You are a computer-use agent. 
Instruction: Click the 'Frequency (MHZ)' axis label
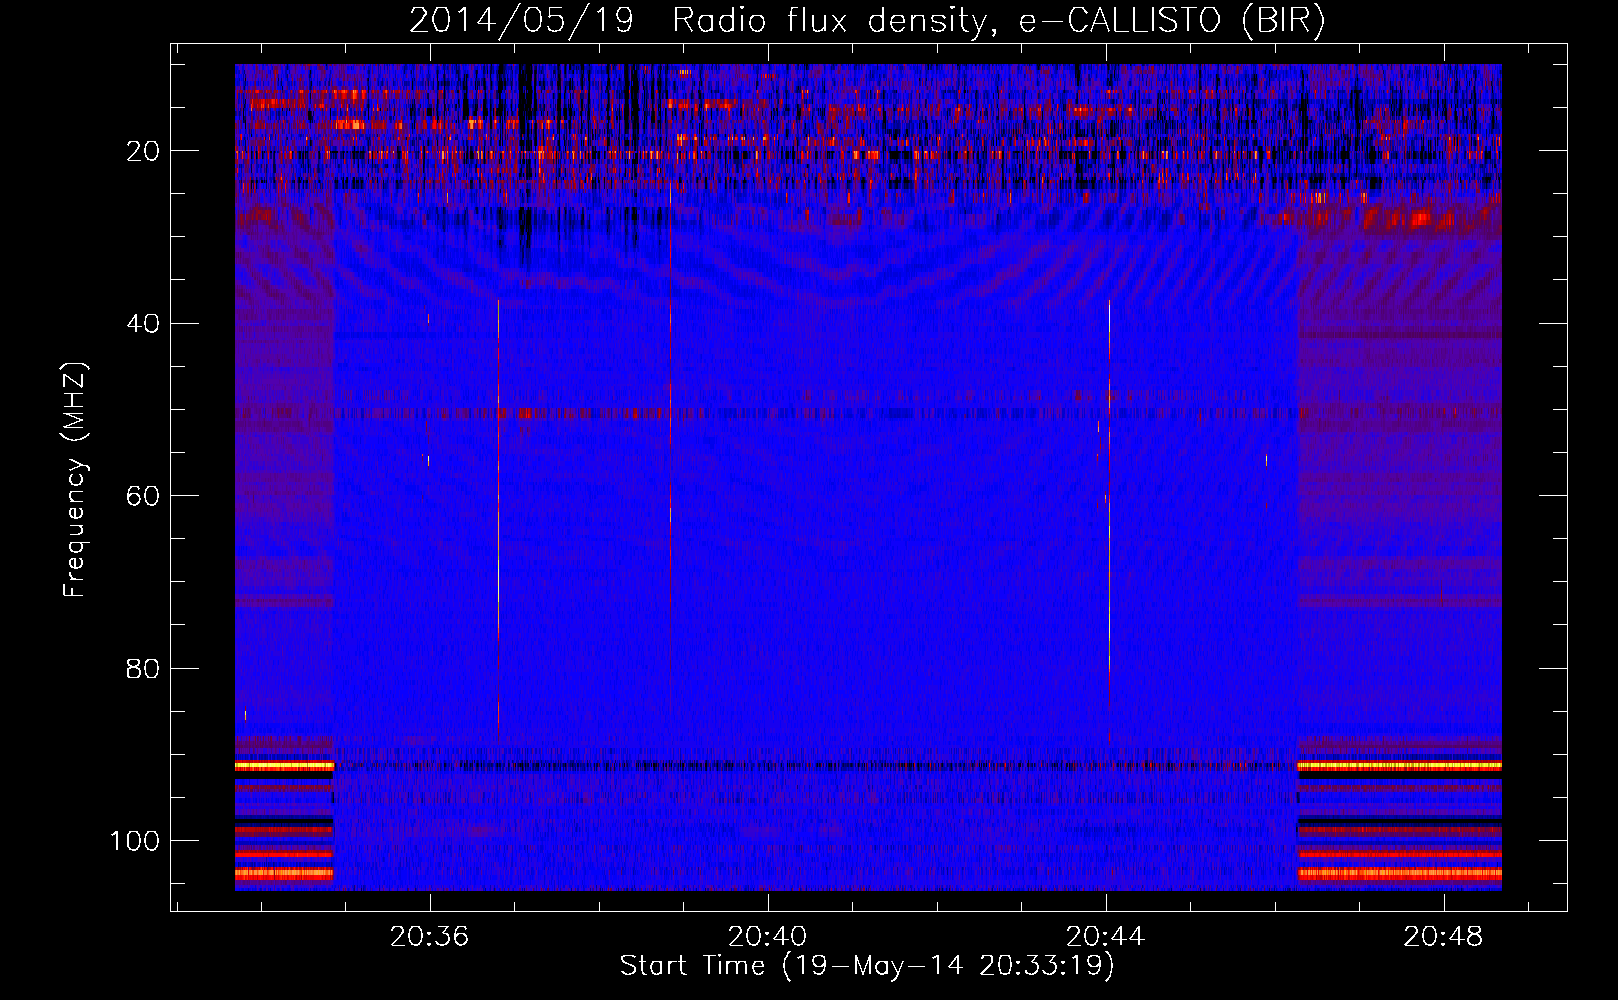(75, 480)
